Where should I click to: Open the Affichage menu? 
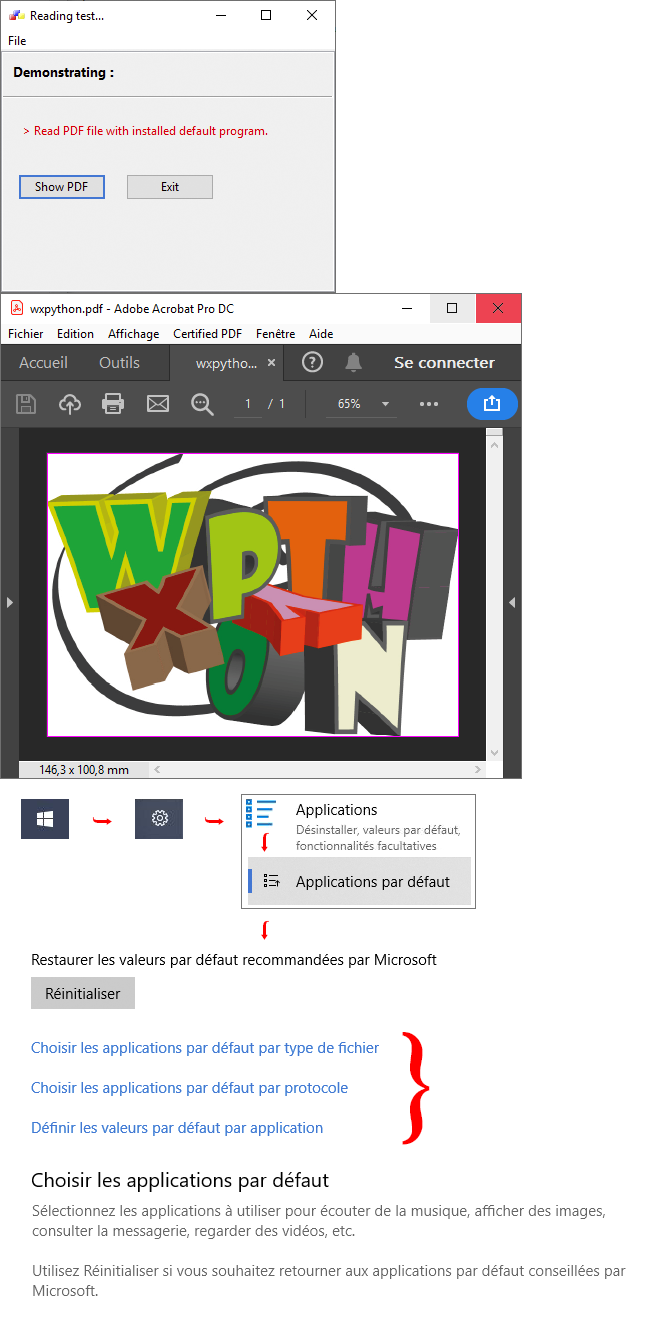[x=133, y=334]
